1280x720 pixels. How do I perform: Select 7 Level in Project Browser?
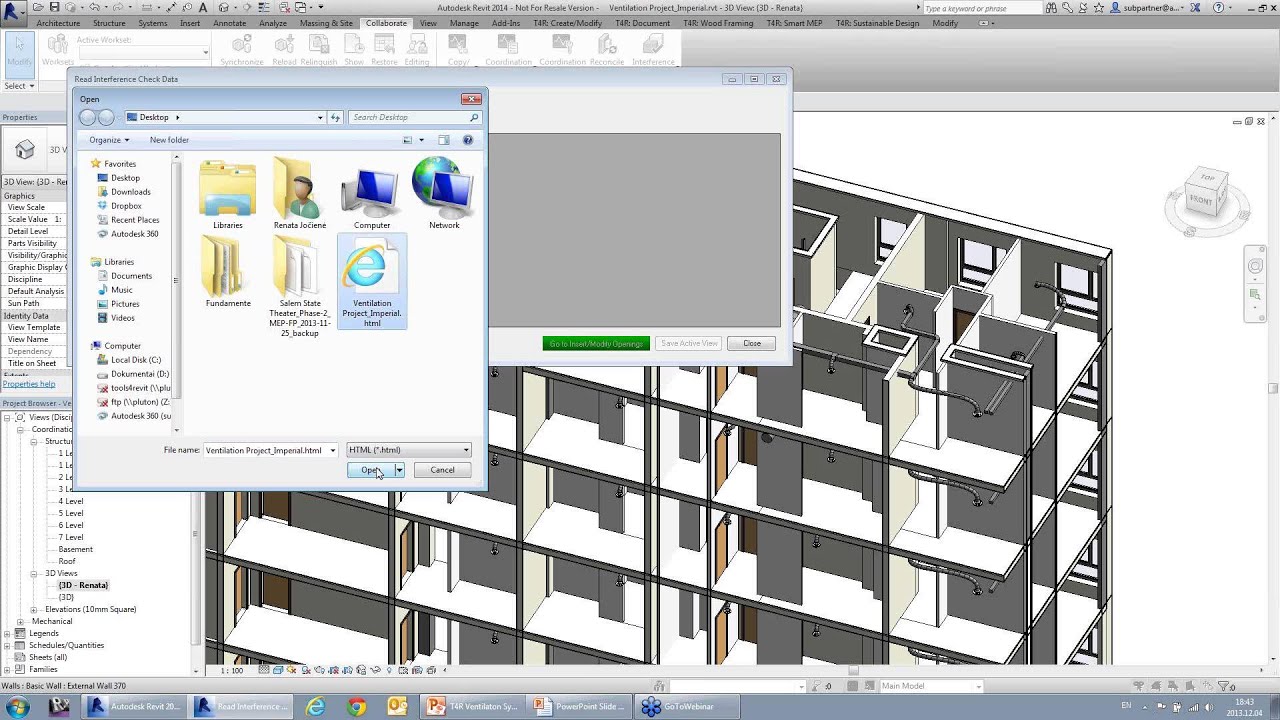click(71, 537)
